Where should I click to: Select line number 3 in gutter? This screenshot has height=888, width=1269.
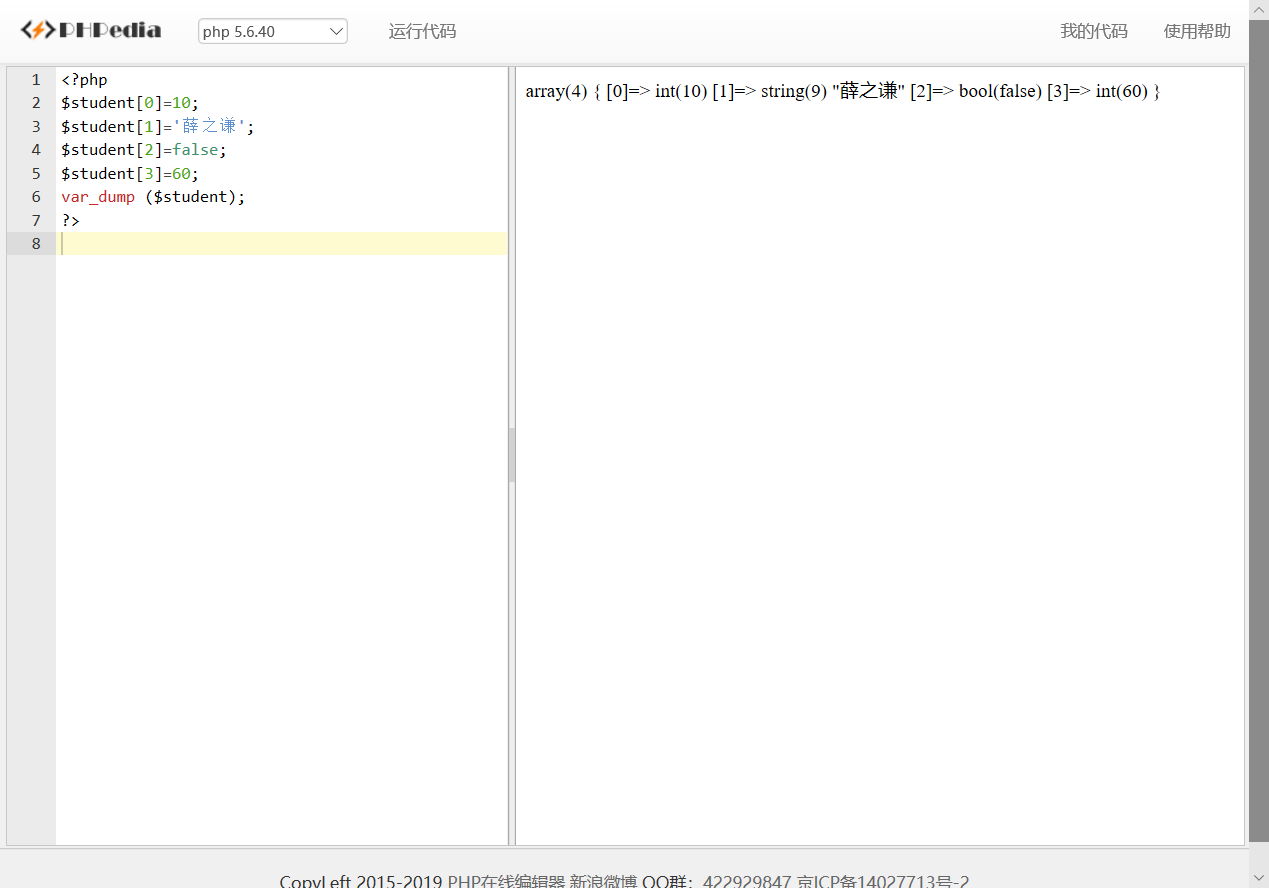tap(36, 126)
